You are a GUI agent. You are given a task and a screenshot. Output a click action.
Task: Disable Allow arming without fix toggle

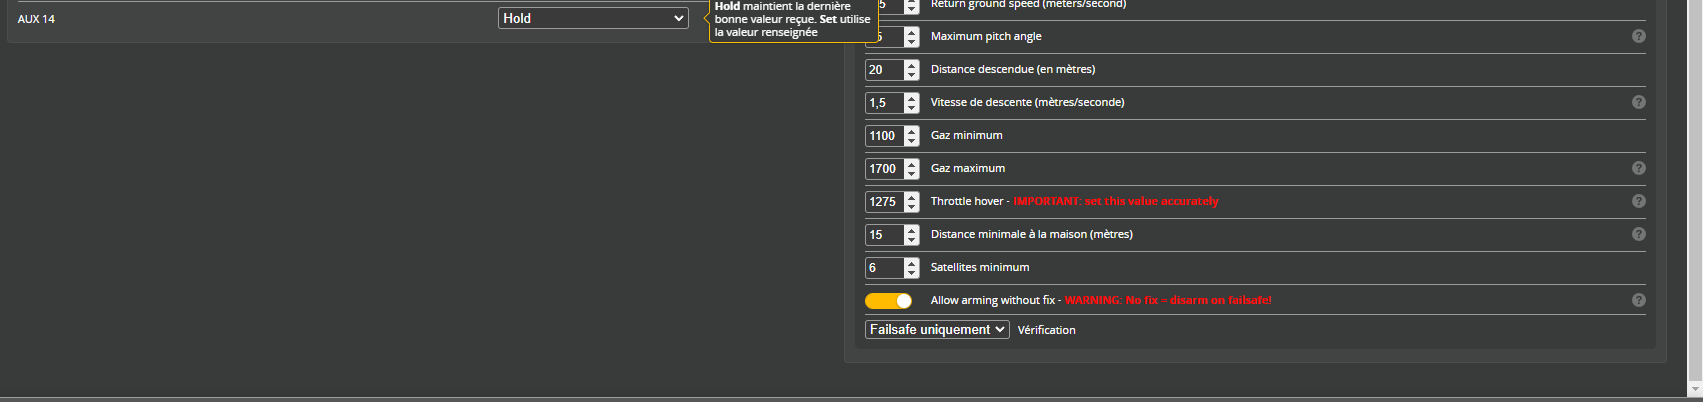point(888,301)
